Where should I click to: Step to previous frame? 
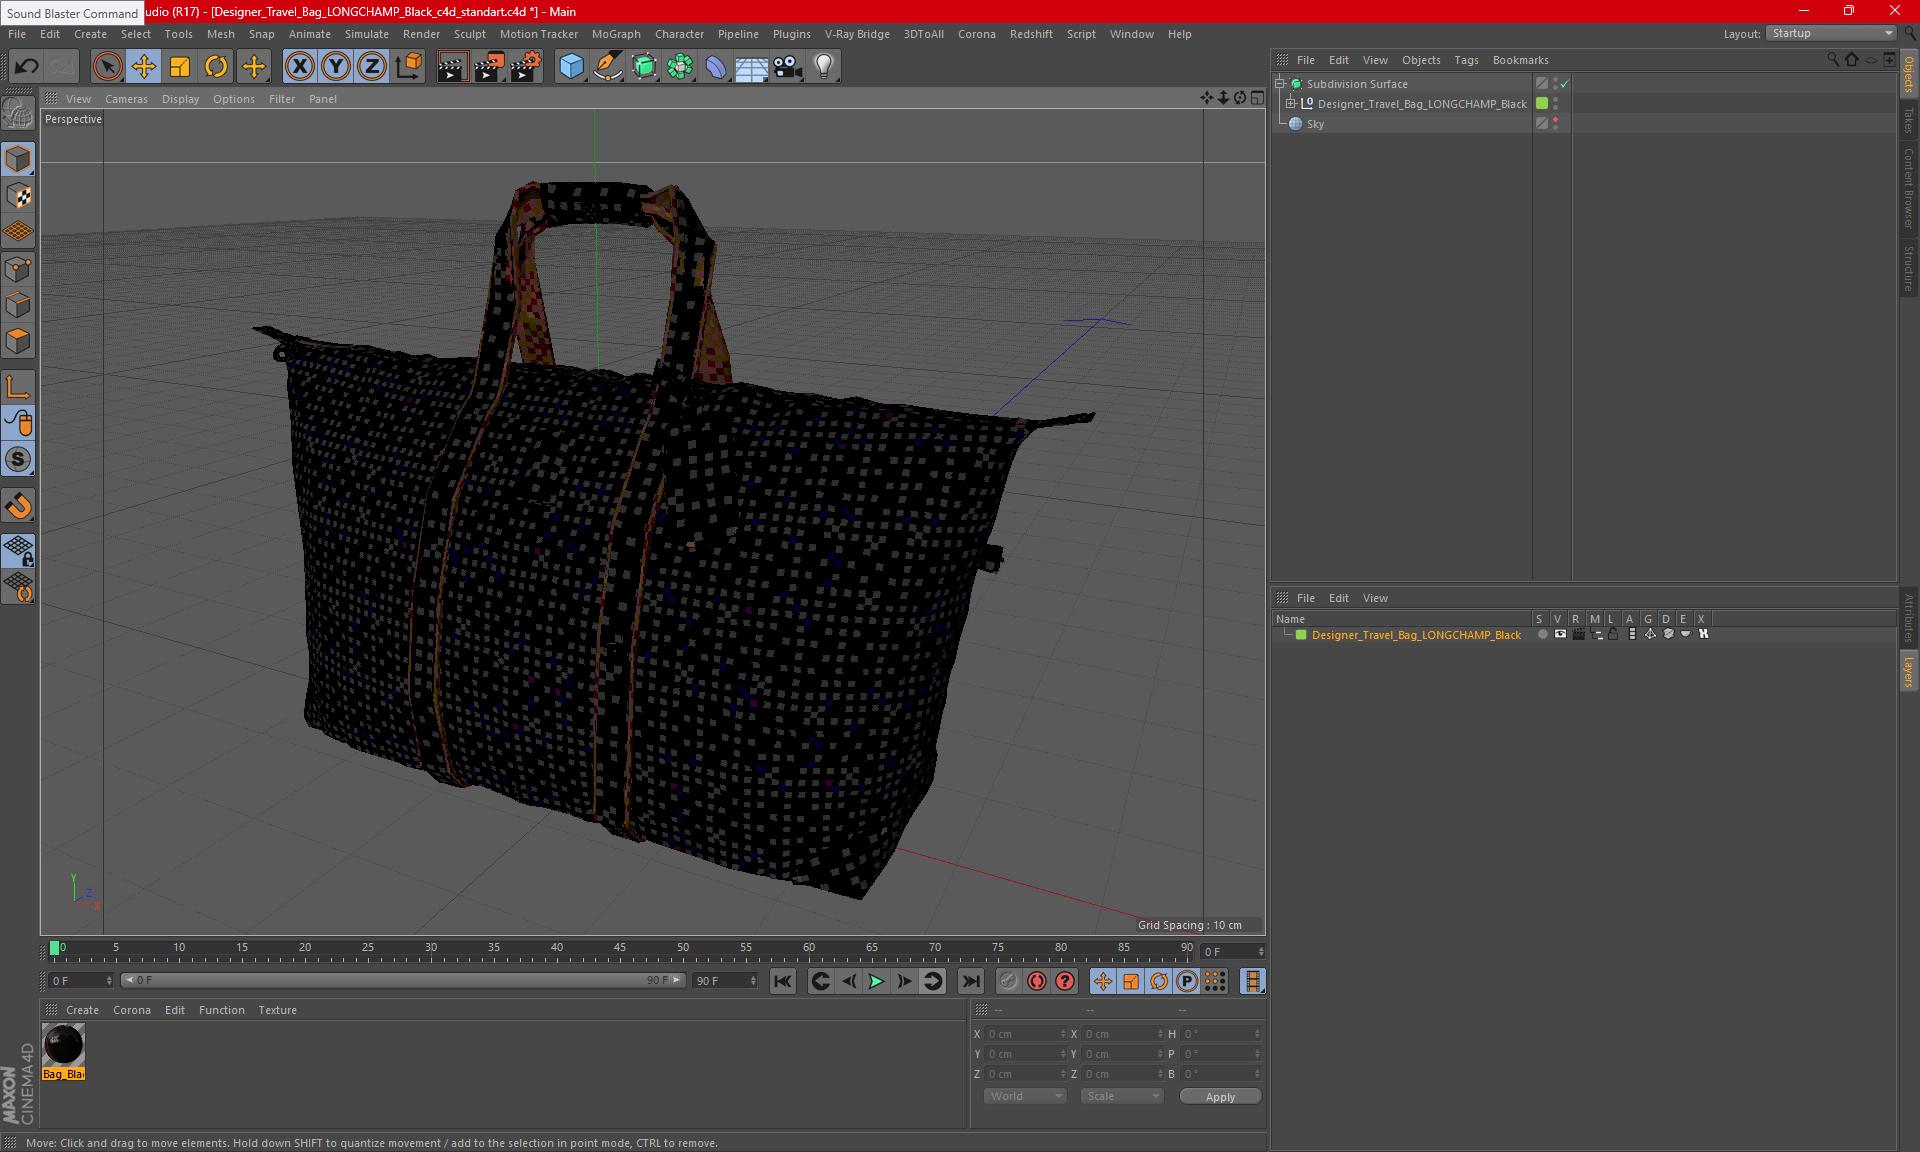point(848,982)
